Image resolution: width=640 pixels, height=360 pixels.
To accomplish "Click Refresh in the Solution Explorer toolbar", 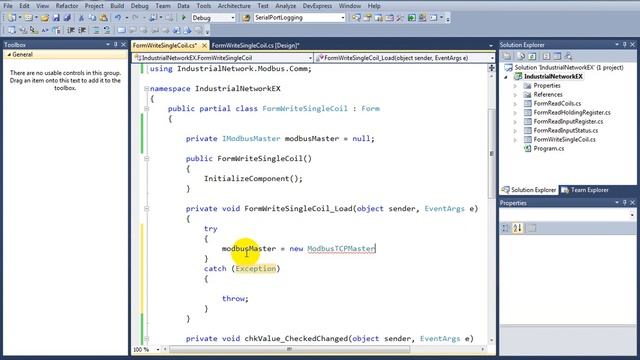I will coord(532,56).
